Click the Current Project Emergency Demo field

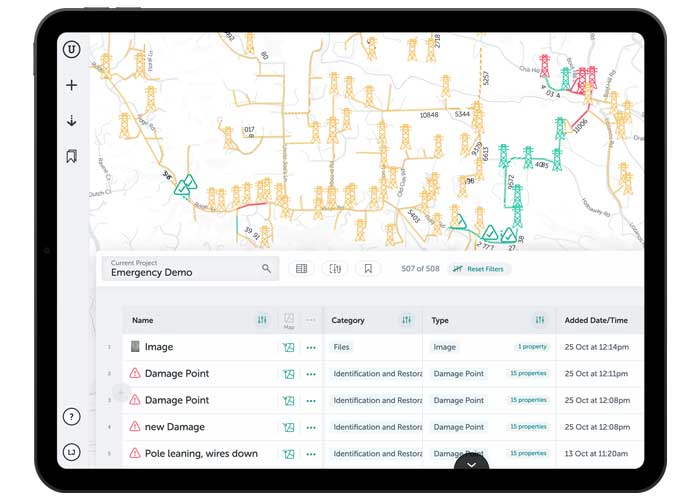point(190,268)
